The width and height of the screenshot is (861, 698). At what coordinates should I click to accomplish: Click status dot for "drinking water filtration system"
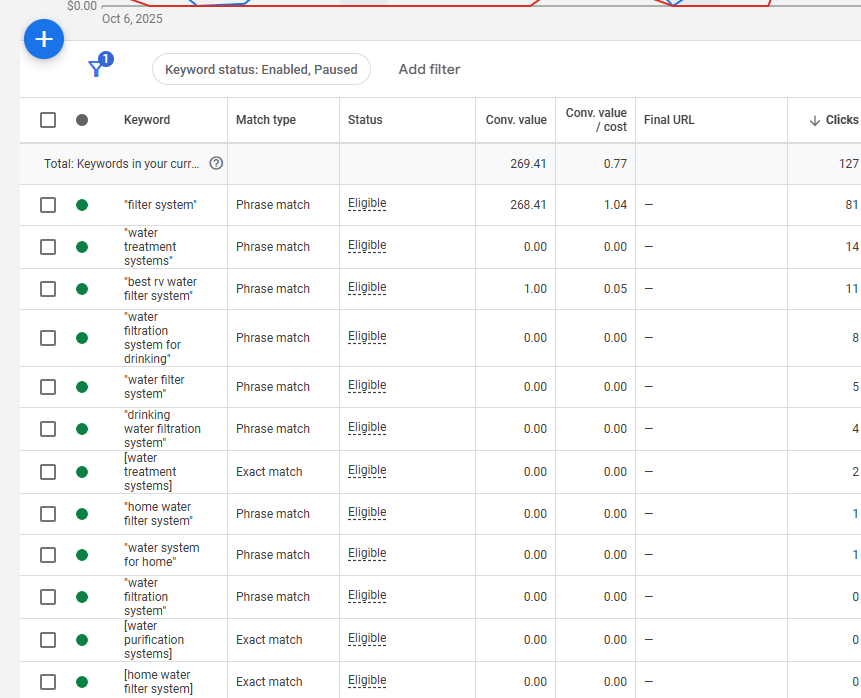click(82, 429)
